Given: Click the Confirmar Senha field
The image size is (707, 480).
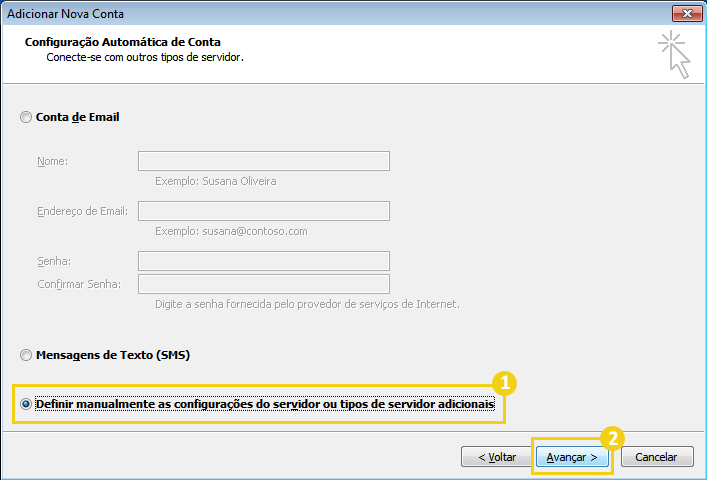Looking at the screenshot, I should (x=263, y=284).
